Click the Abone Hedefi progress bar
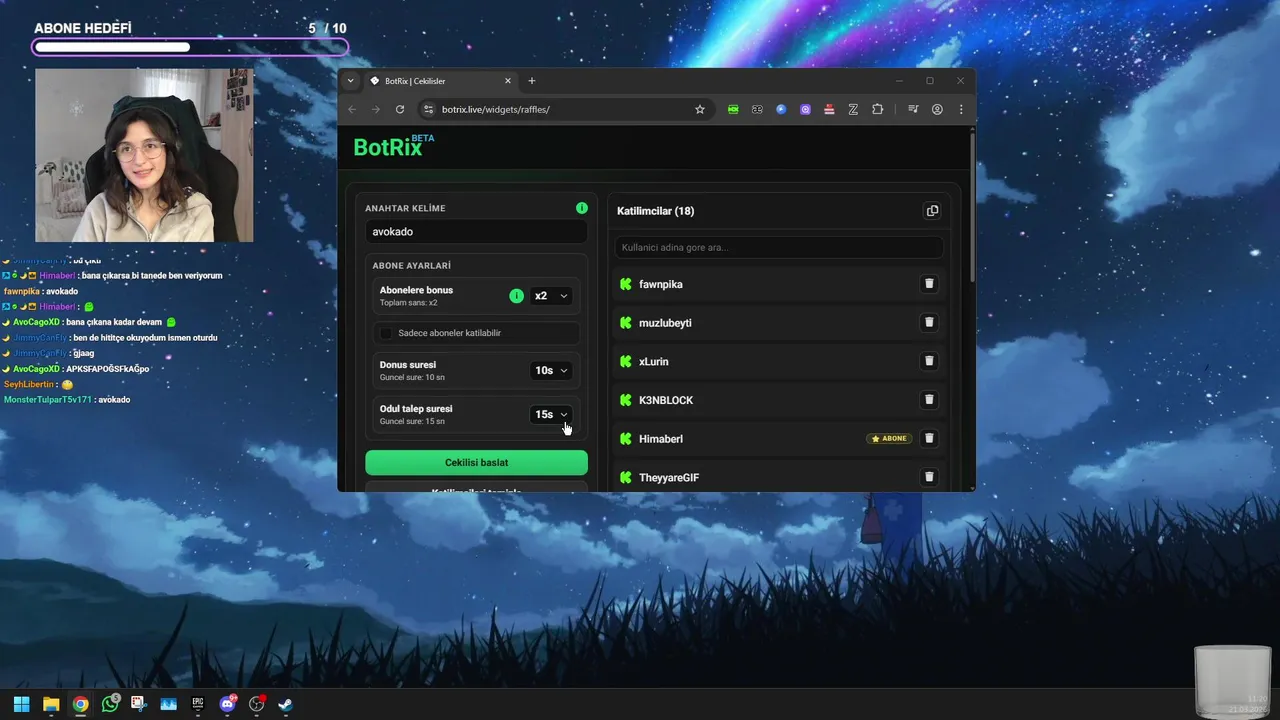Viewport: 1280px width, 720px height. click(x=190, y=47)
